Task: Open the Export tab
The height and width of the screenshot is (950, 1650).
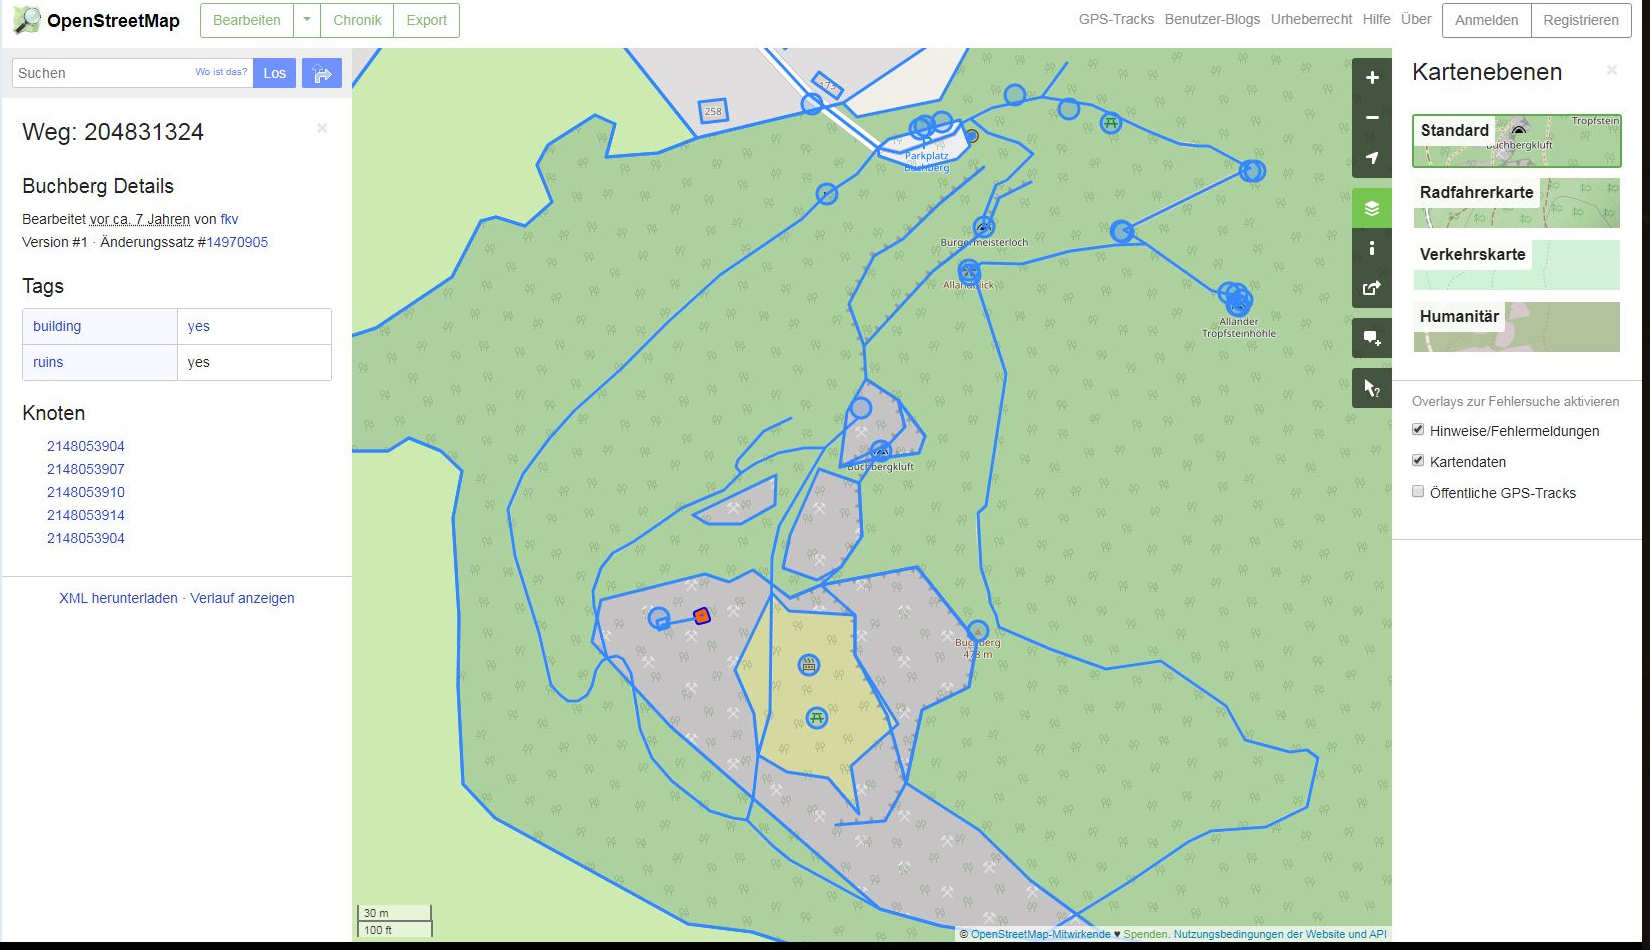Action: click(x=426, y=20)
